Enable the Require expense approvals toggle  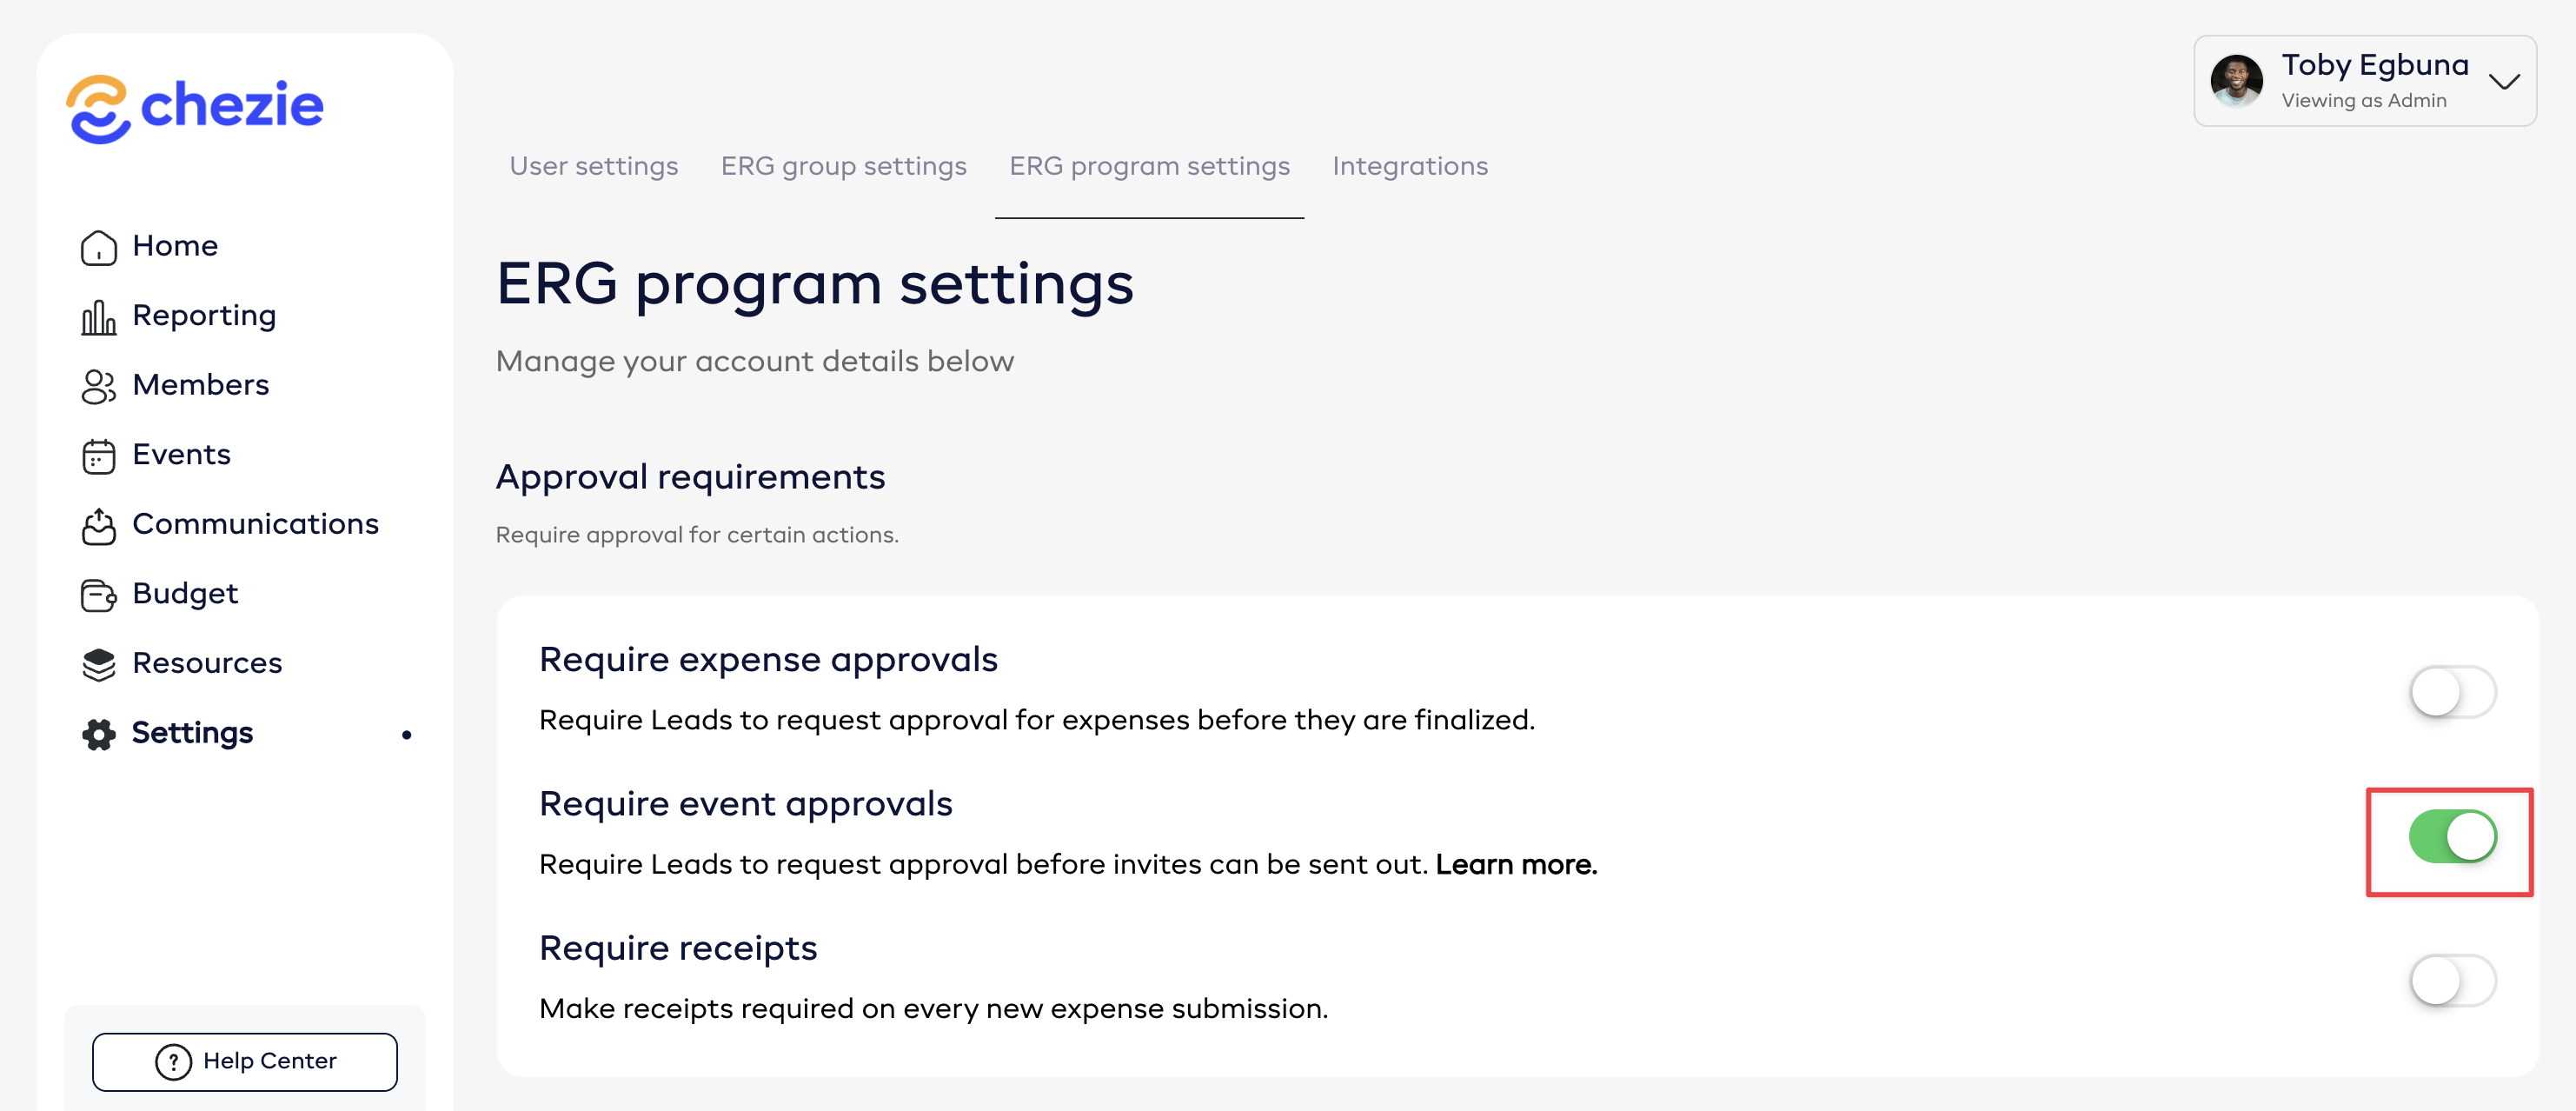click(2451, 692)
